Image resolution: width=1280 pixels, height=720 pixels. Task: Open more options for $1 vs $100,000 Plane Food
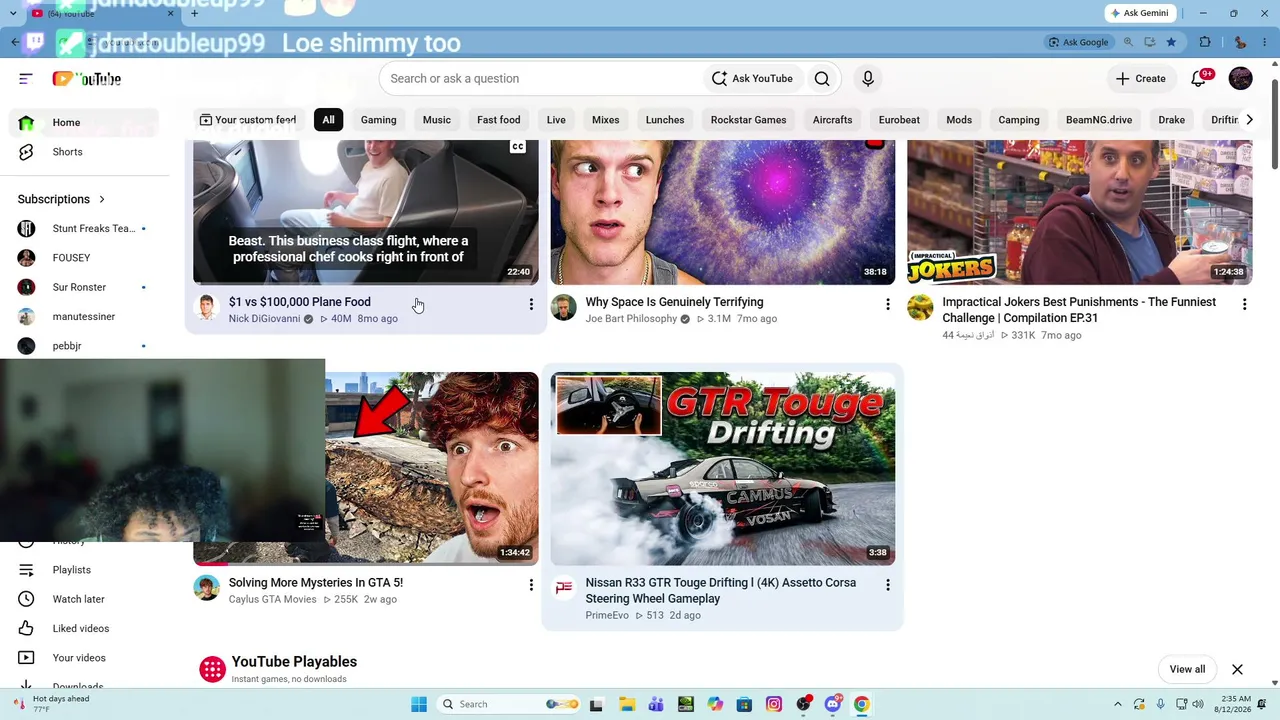[531, 304]
